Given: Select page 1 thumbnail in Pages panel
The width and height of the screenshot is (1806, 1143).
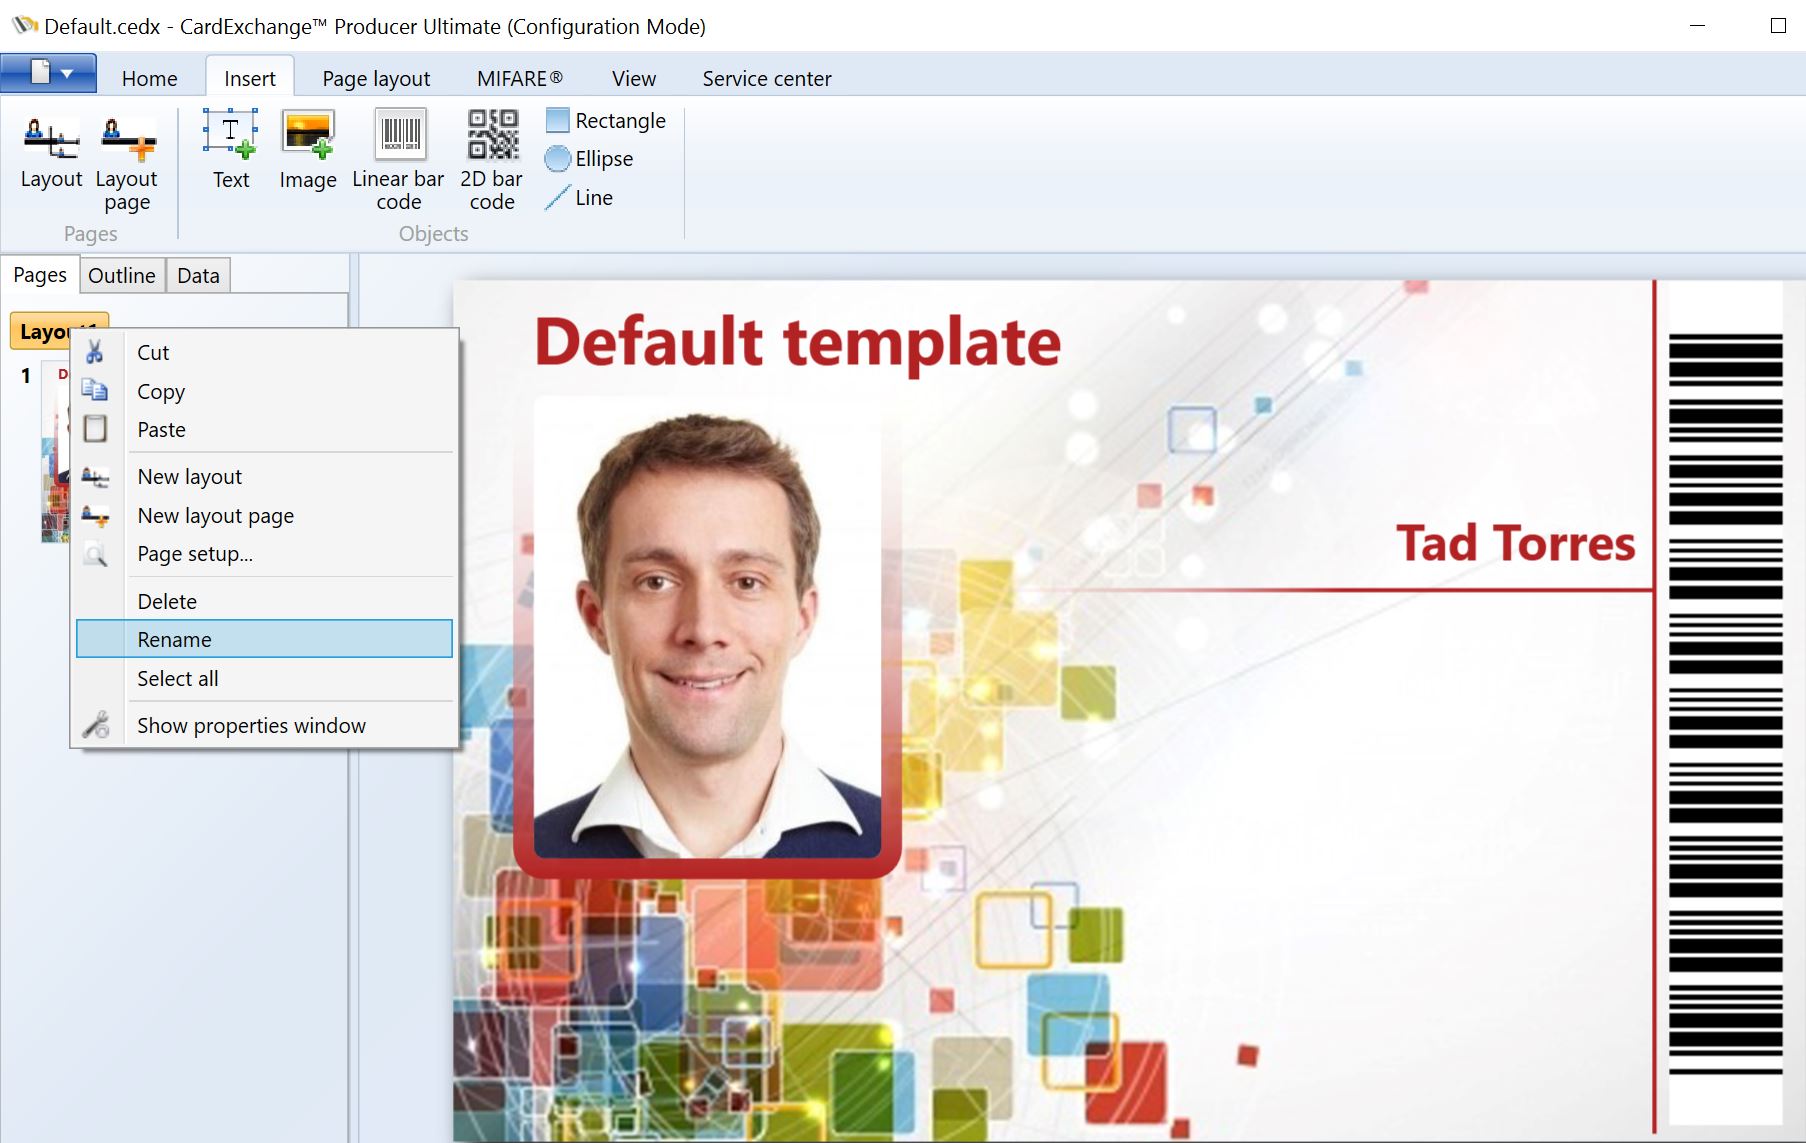Looking at the screenshot, I should tap(55, 452).
